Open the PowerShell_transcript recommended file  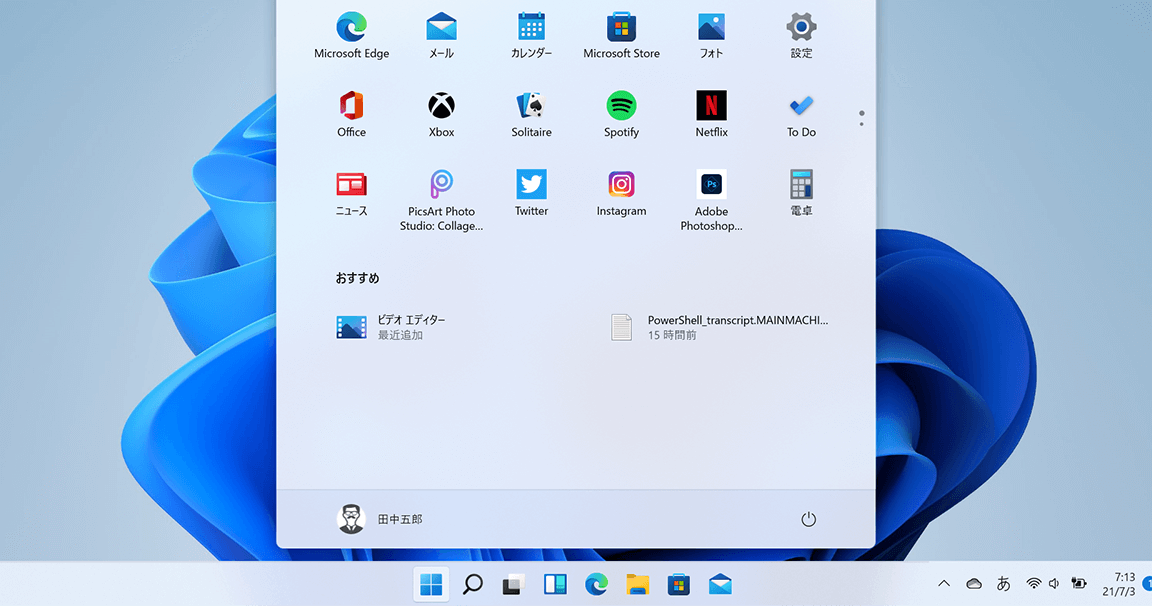pos(720,327)
